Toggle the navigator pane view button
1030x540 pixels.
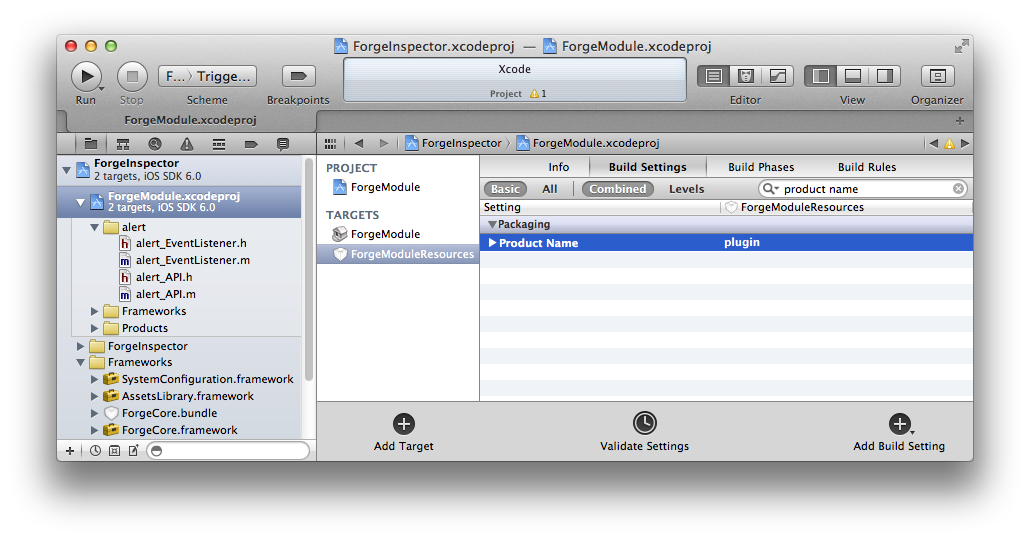point(820,76)
